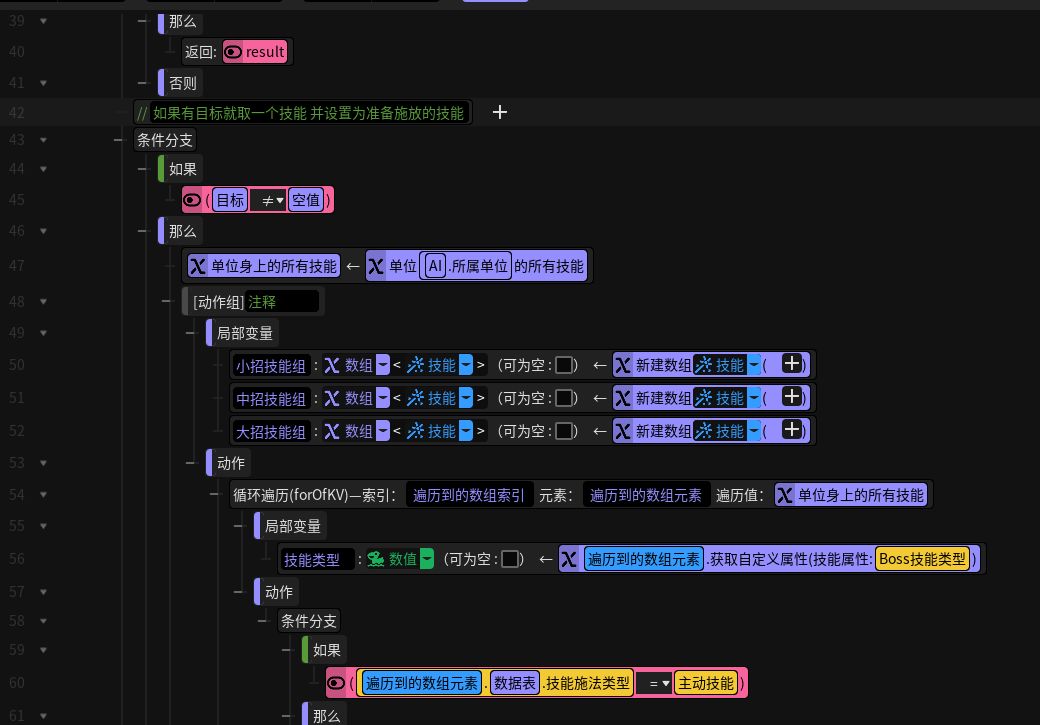Click the 目标 variable chip in condition
Screen dimensions: 1040x725
(230, 200)
